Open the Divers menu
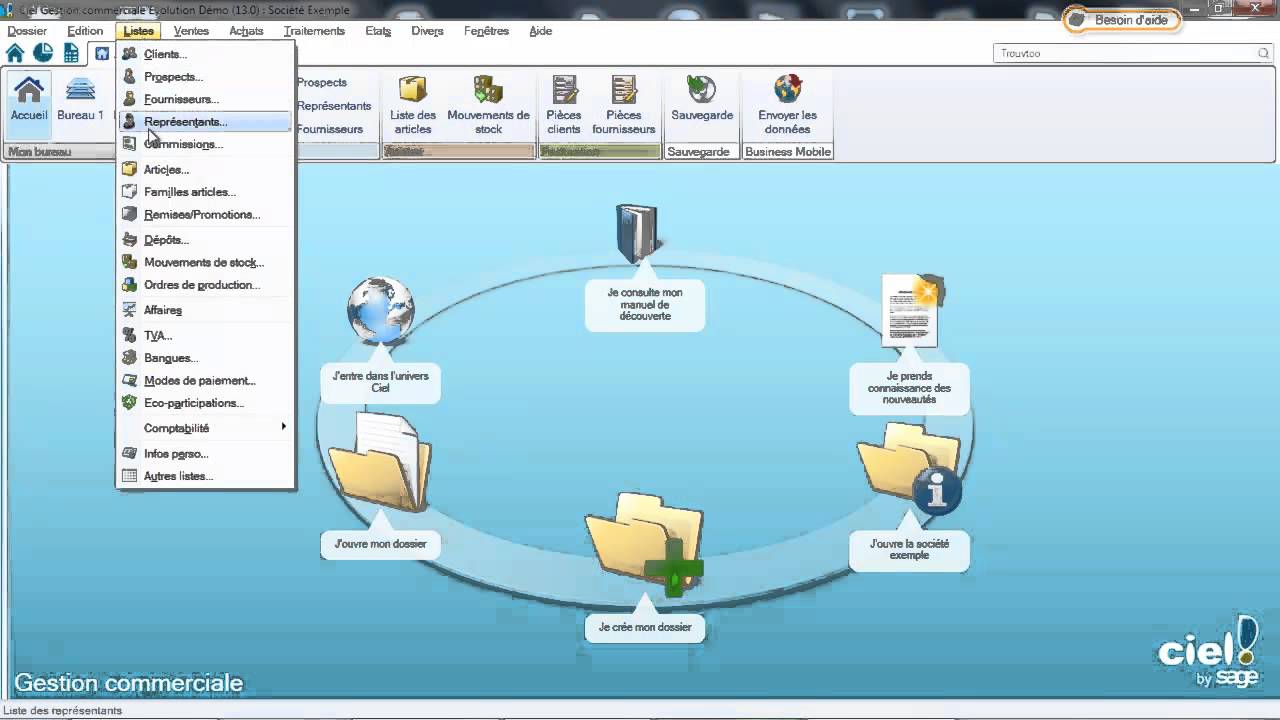The width and height of the screenshot is (1280, 720). click(x=427, y=31)
